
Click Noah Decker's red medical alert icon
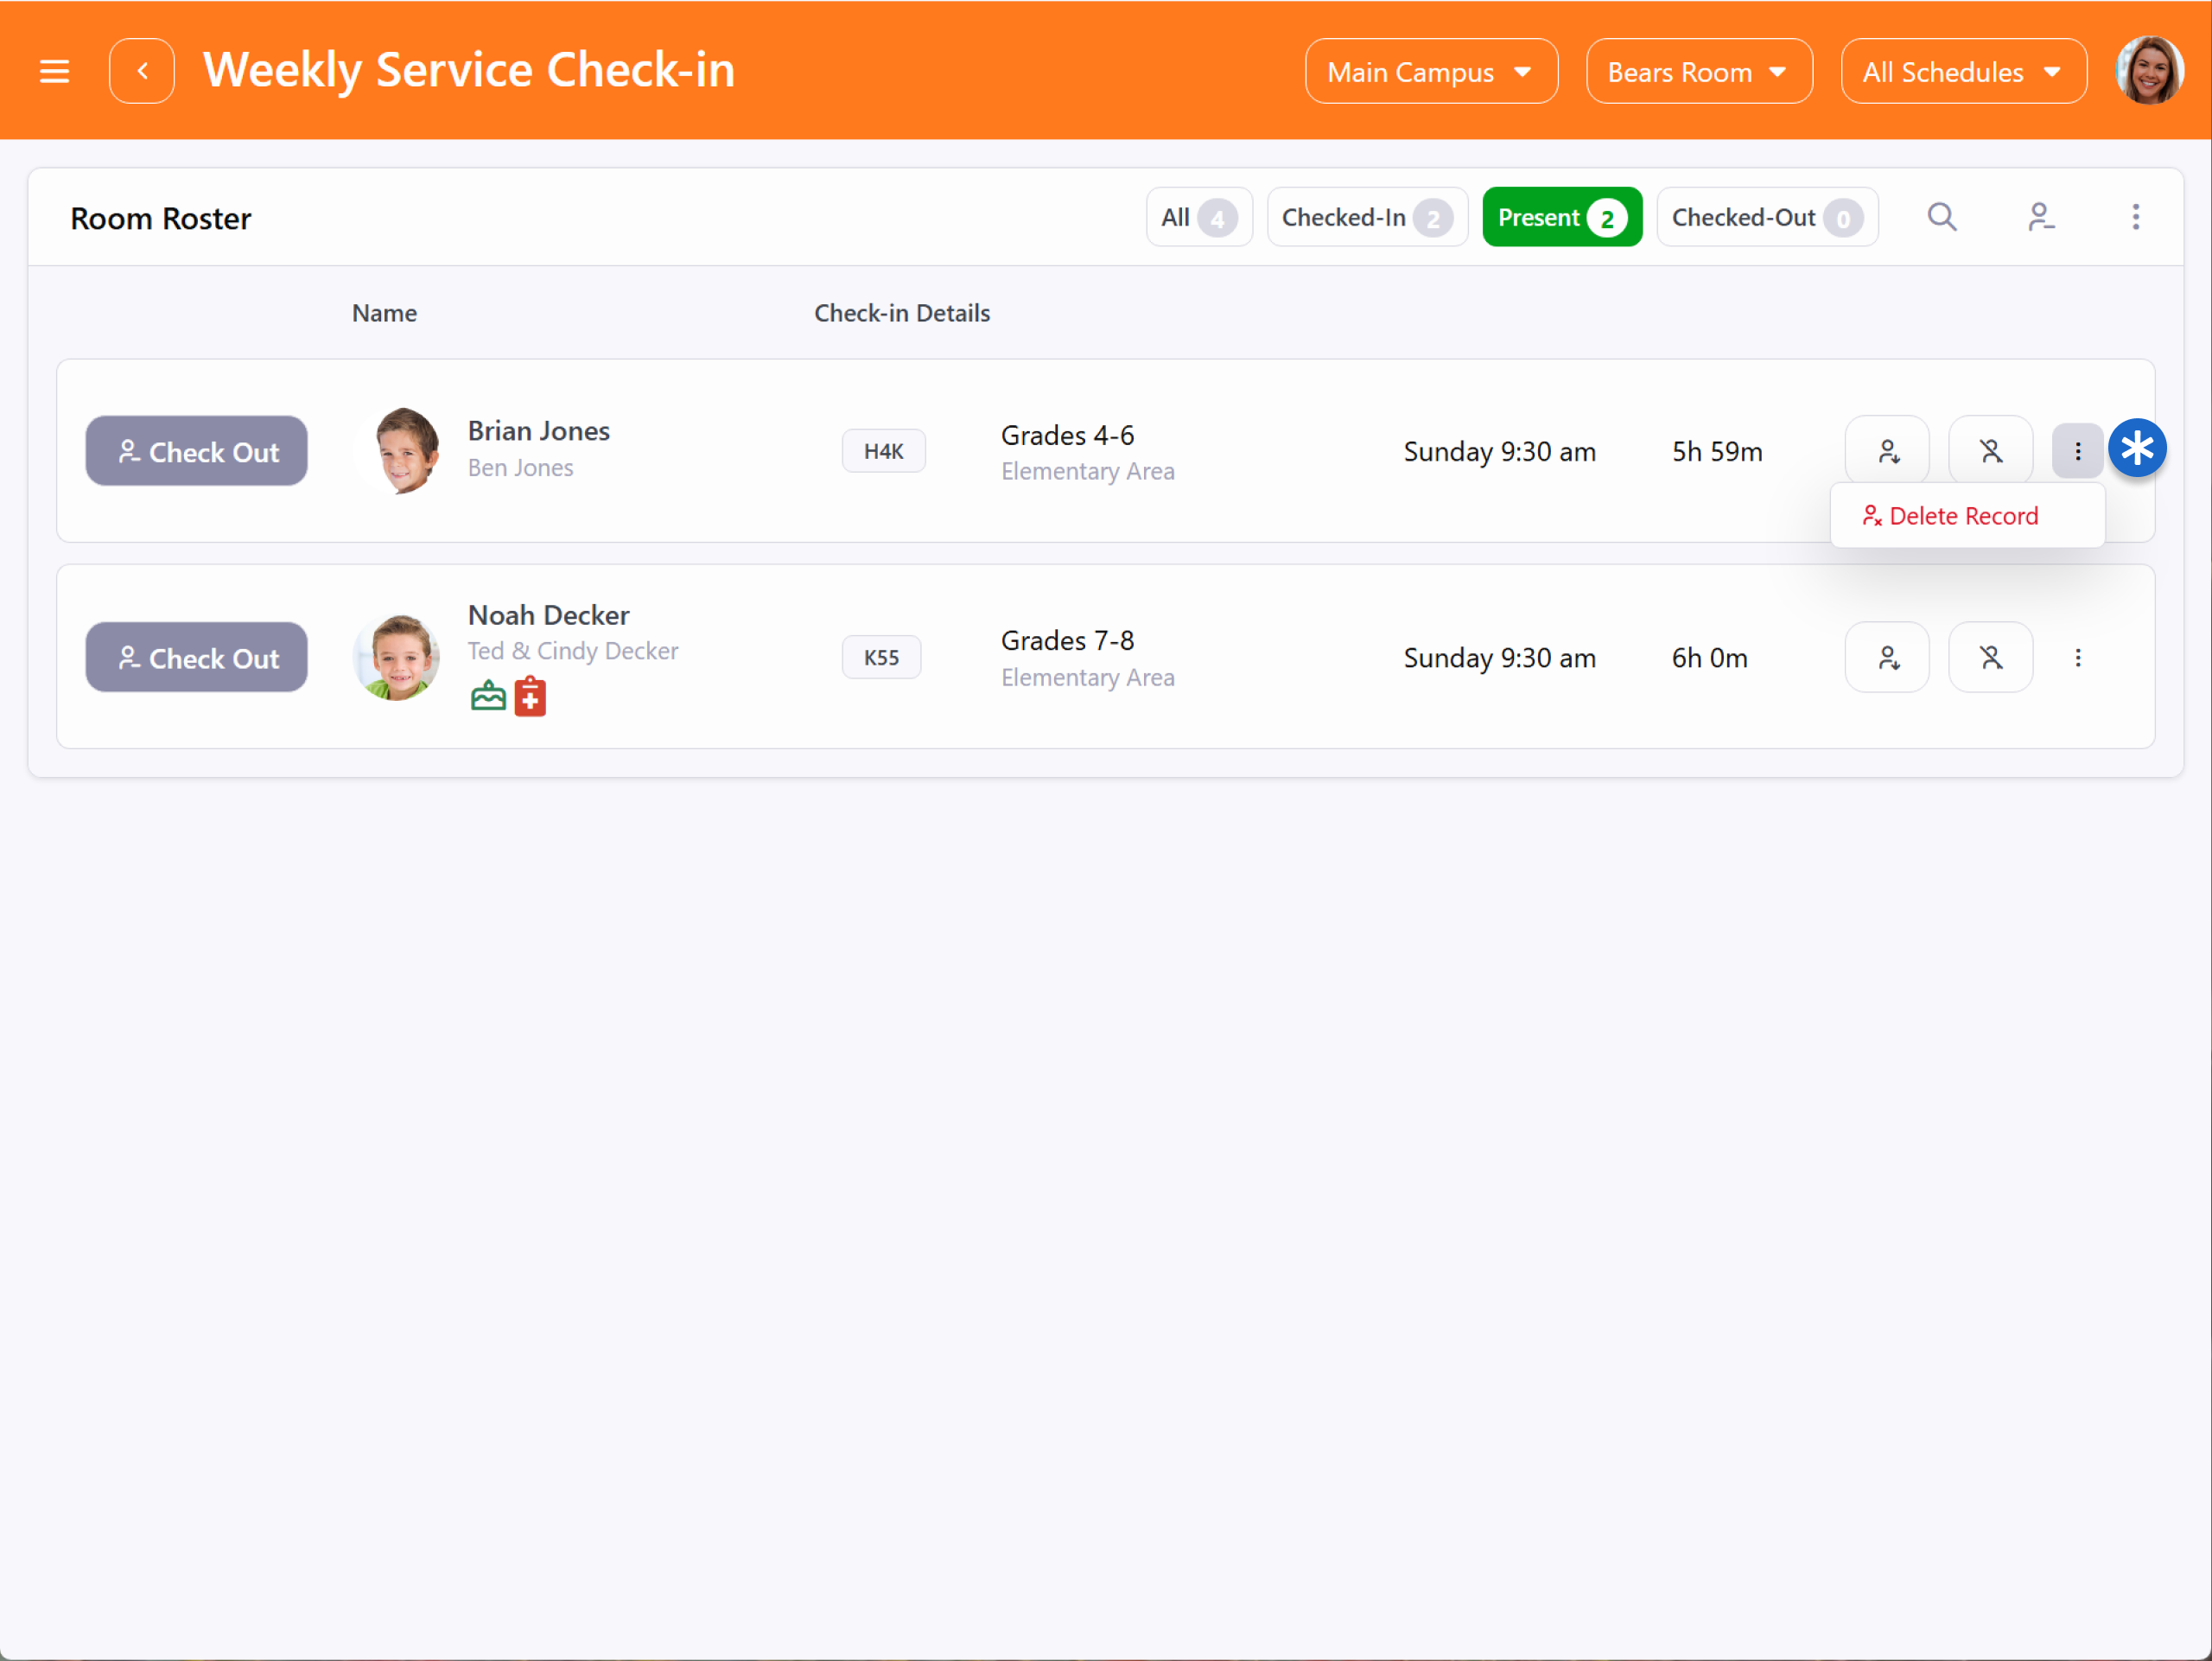pyautogui.click(x=530, y=697)
